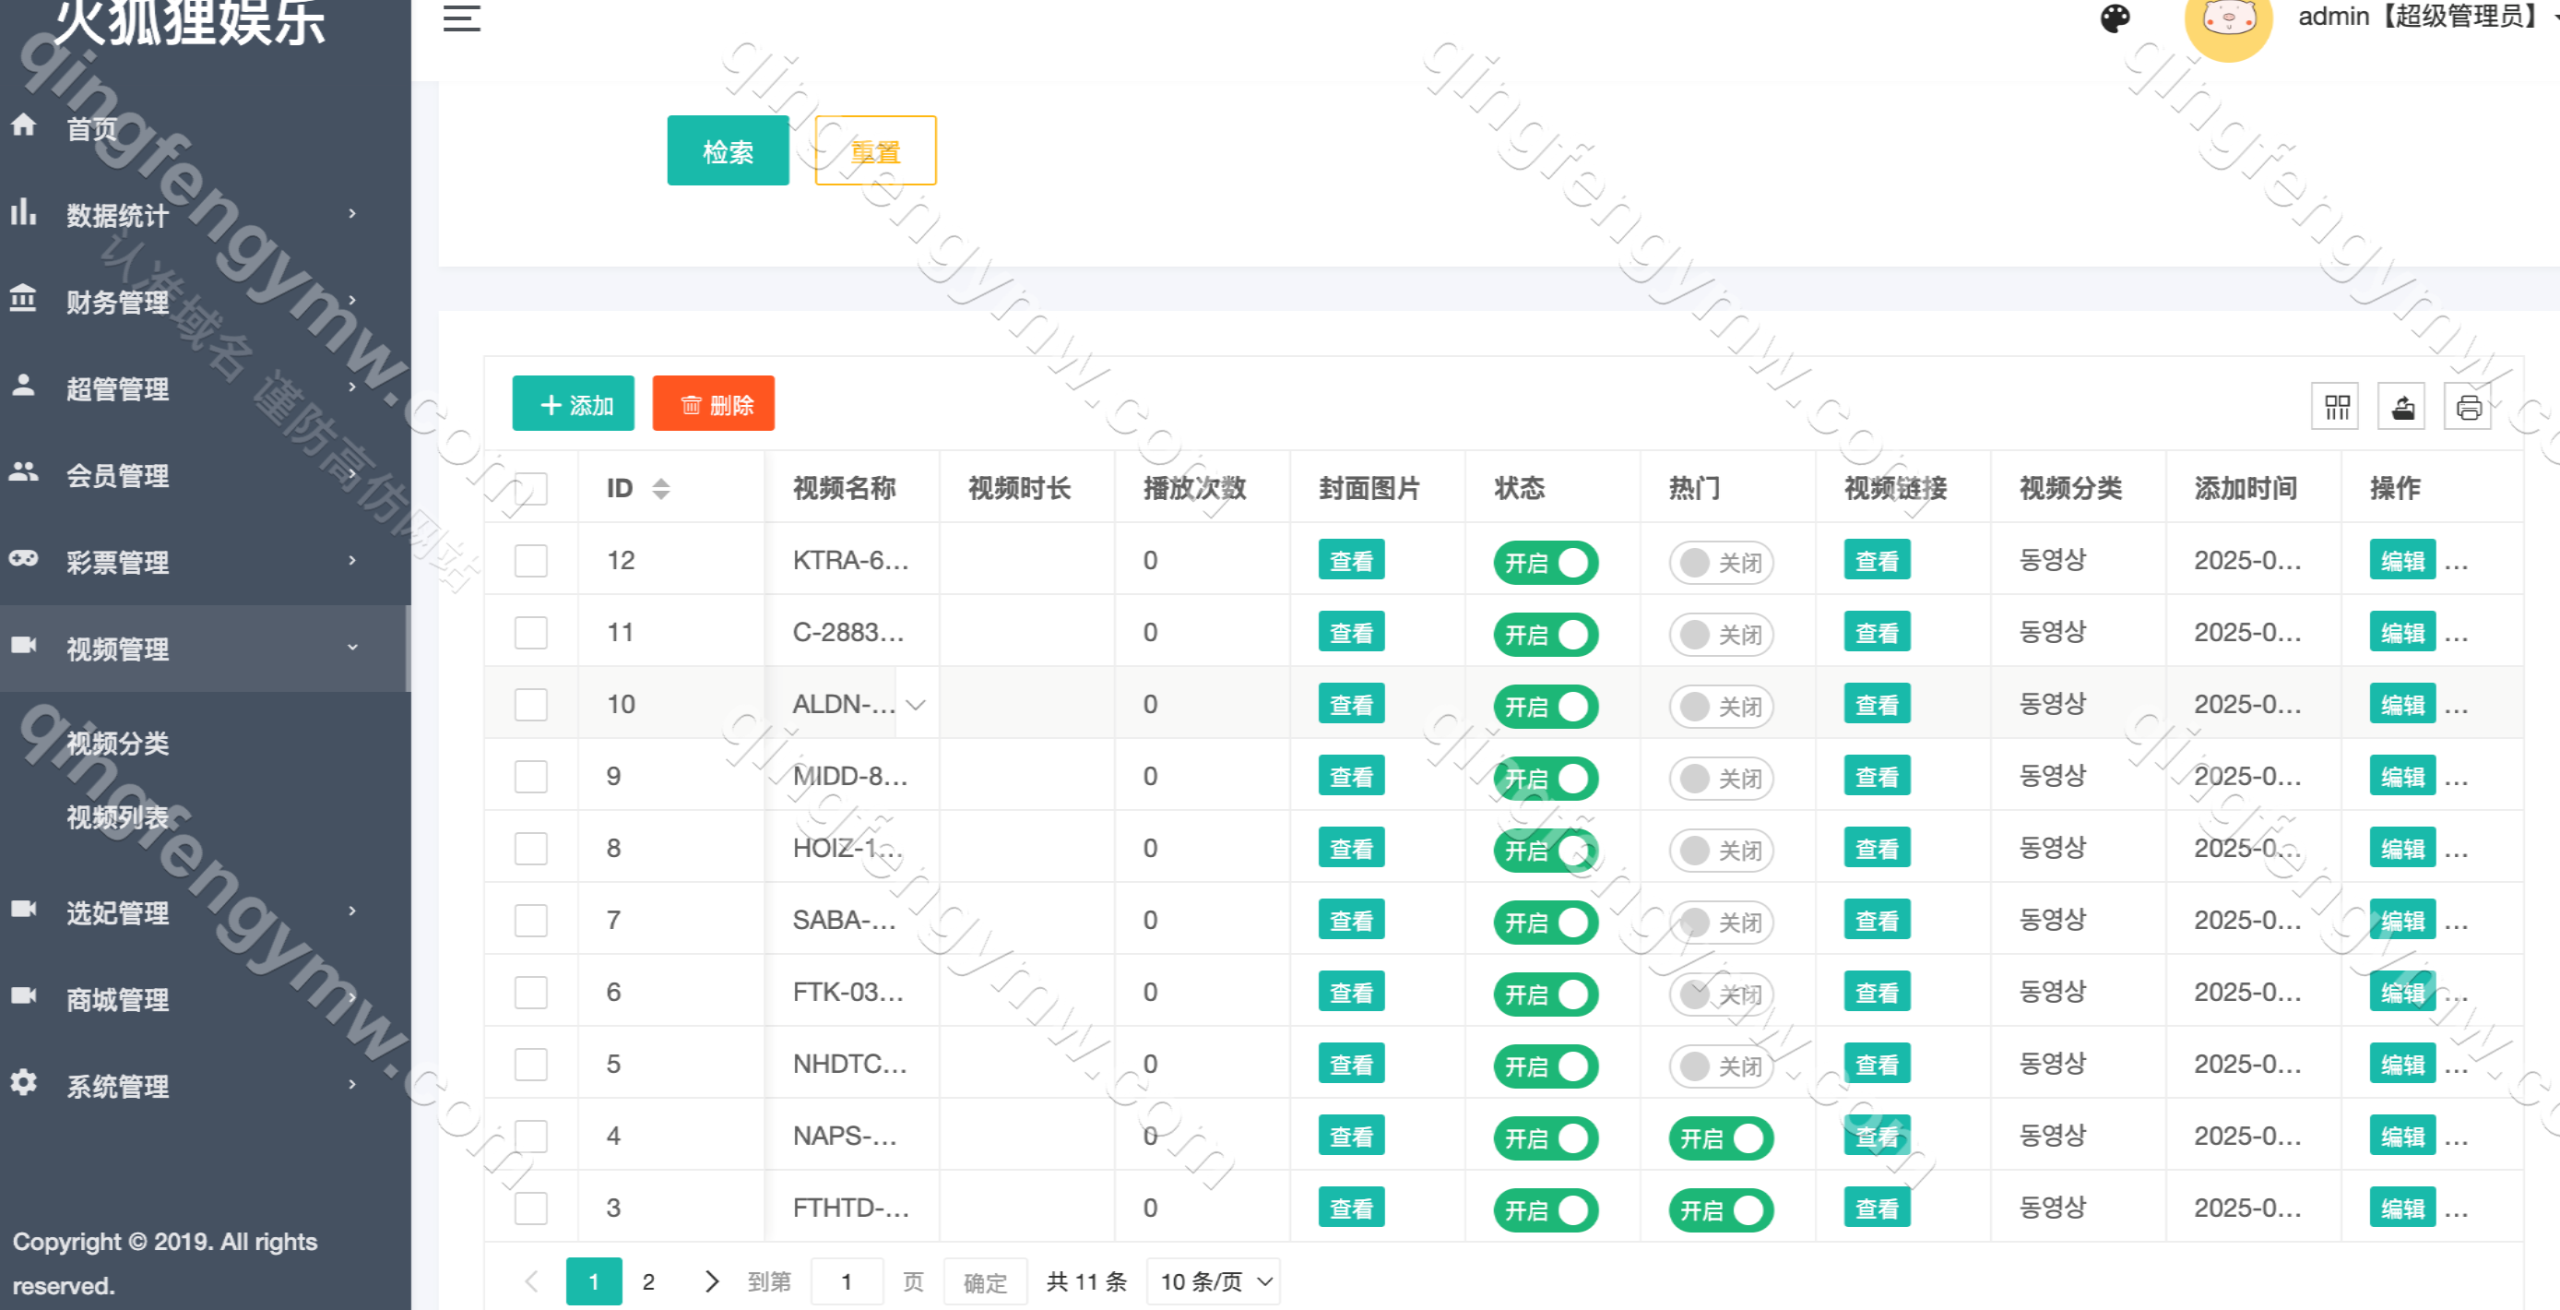Viewport: 2560px width, 1310px height.
Task: Click the export table icon
Action: click(2402, 407)
